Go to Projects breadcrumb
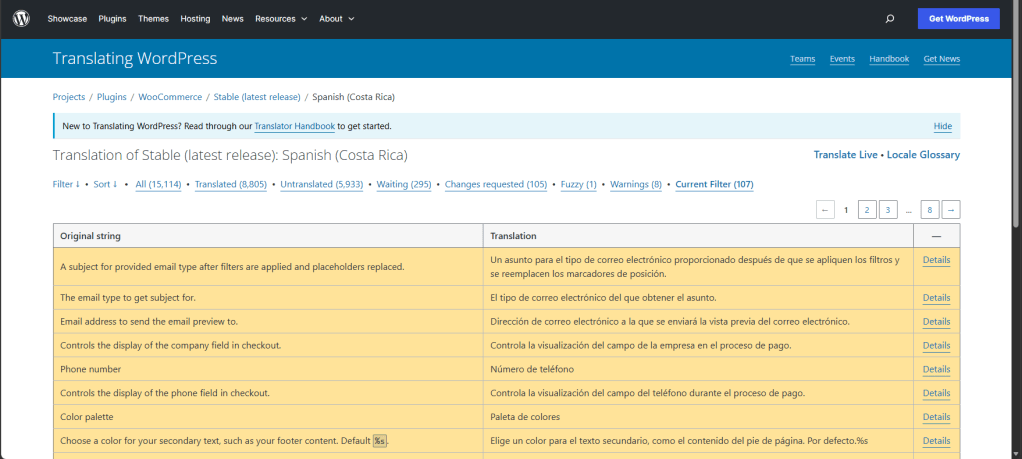This screenshot has width=1022, height=459. tap(69, 97)
